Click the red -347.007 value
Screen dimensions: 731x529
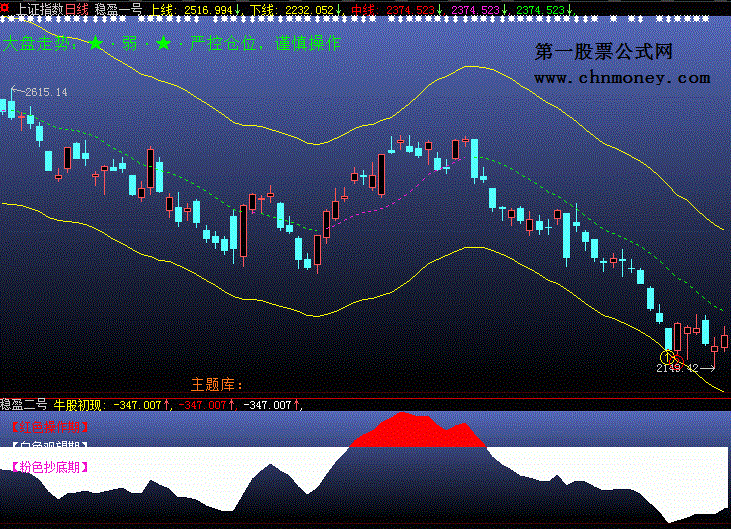(x=202, y=405)
